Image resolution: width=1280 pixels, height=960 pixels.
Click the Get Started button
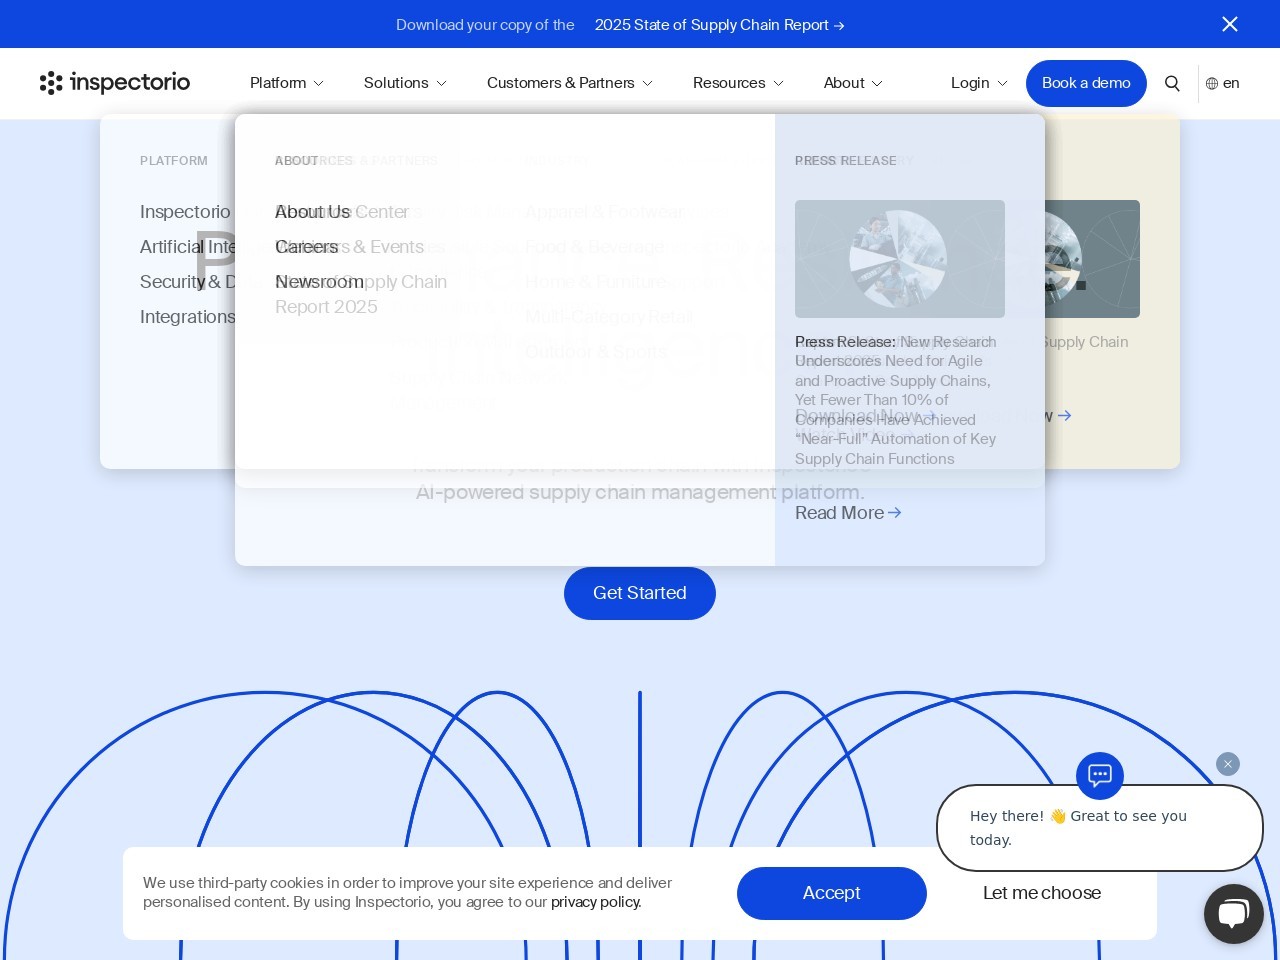pyautogui.click(x=640, y=593)
